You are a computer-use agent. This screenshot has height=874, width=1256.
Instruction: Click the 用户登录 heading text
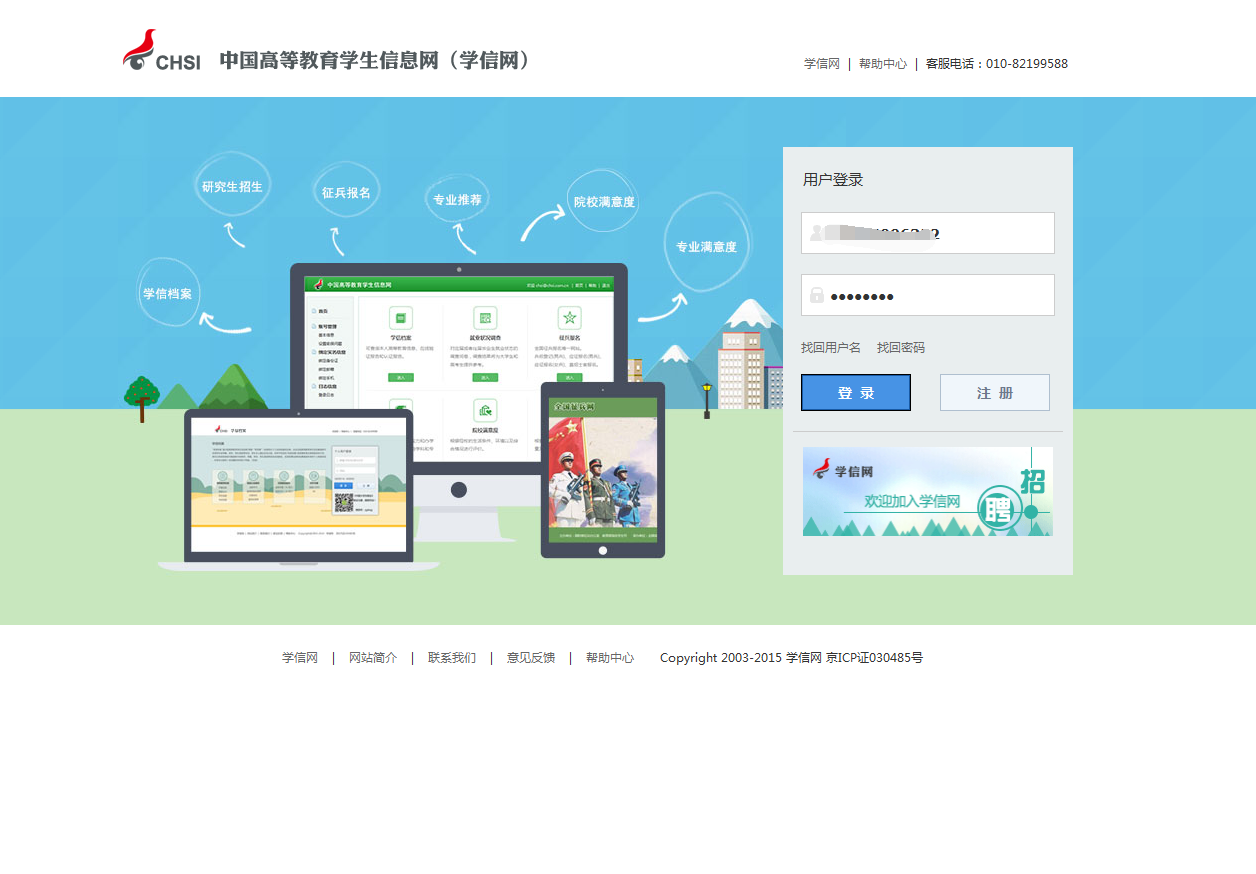[833, 180]
